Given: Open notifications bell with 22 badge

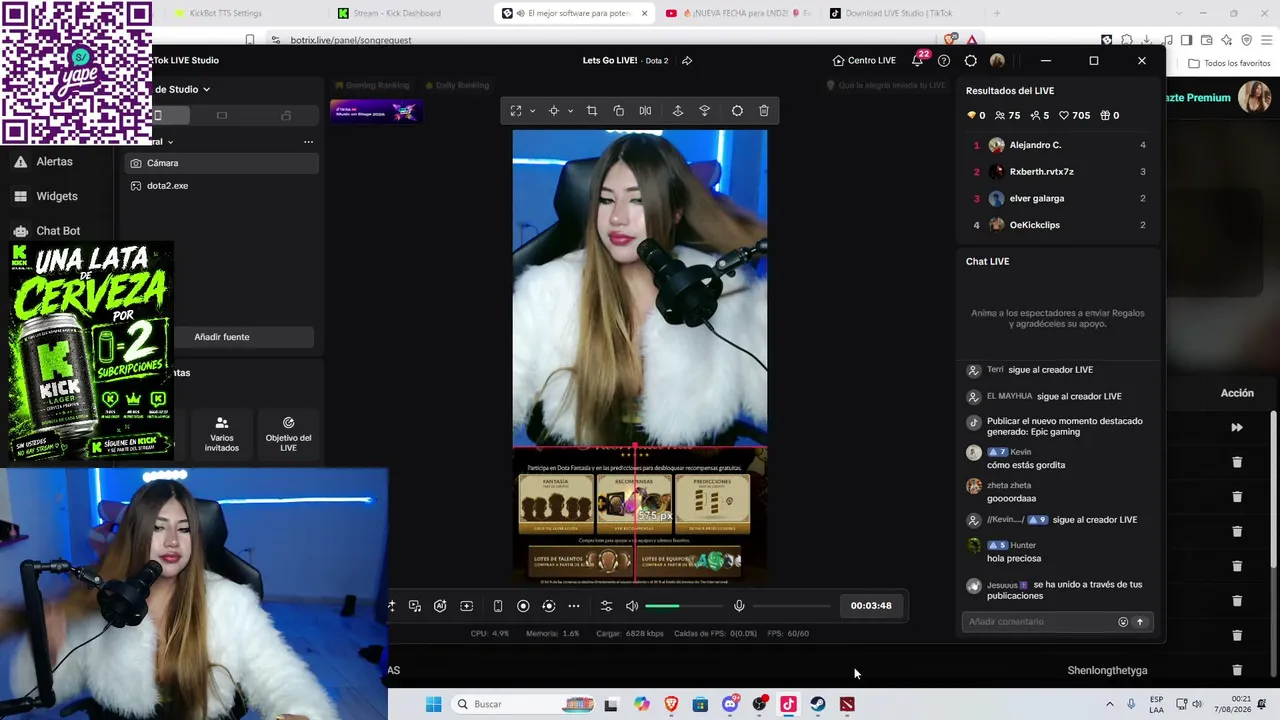Looking at the screenshot, I should tap(918, 60).
